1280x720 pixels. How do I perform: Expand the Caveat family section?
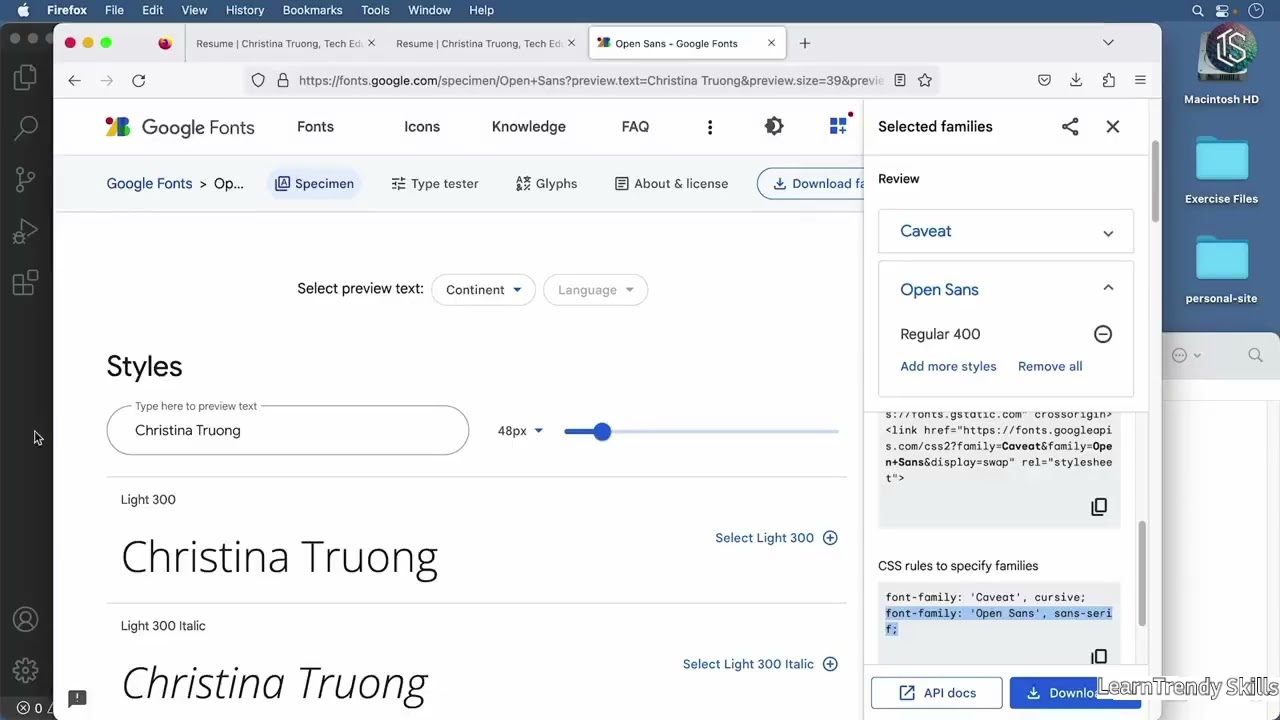tap(1006, 231)
